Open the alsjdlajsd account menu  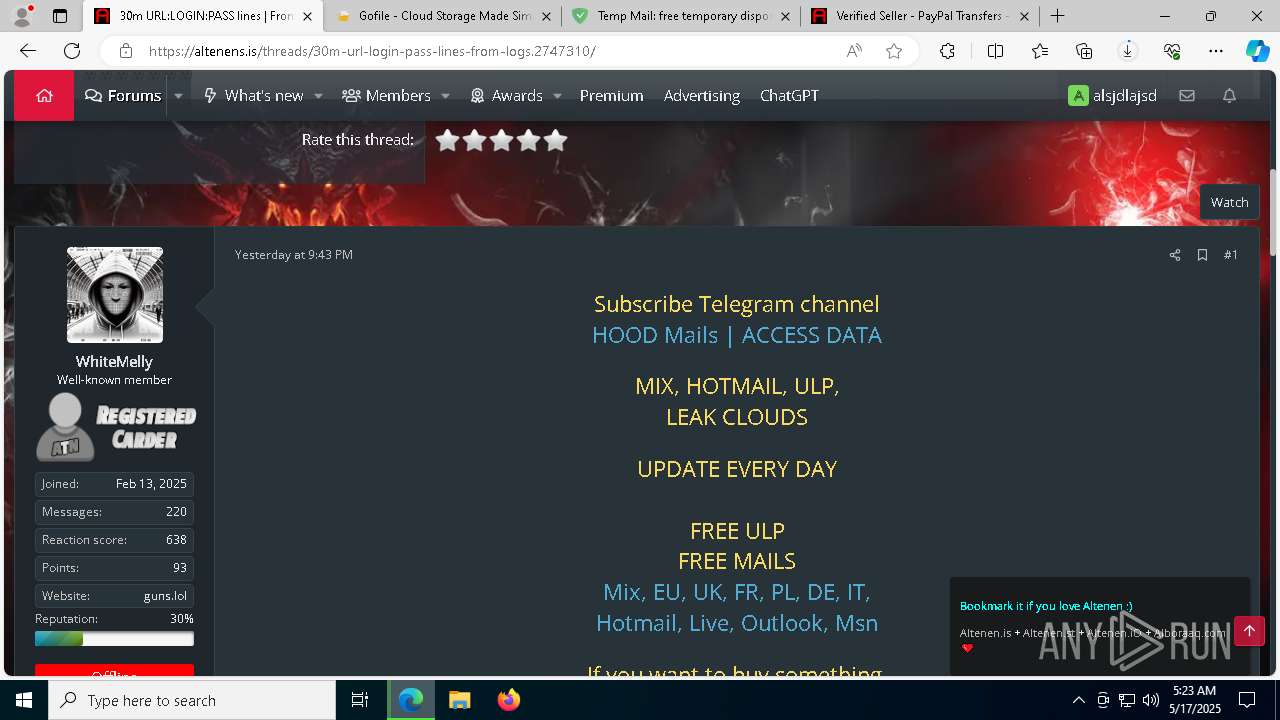1112,95
